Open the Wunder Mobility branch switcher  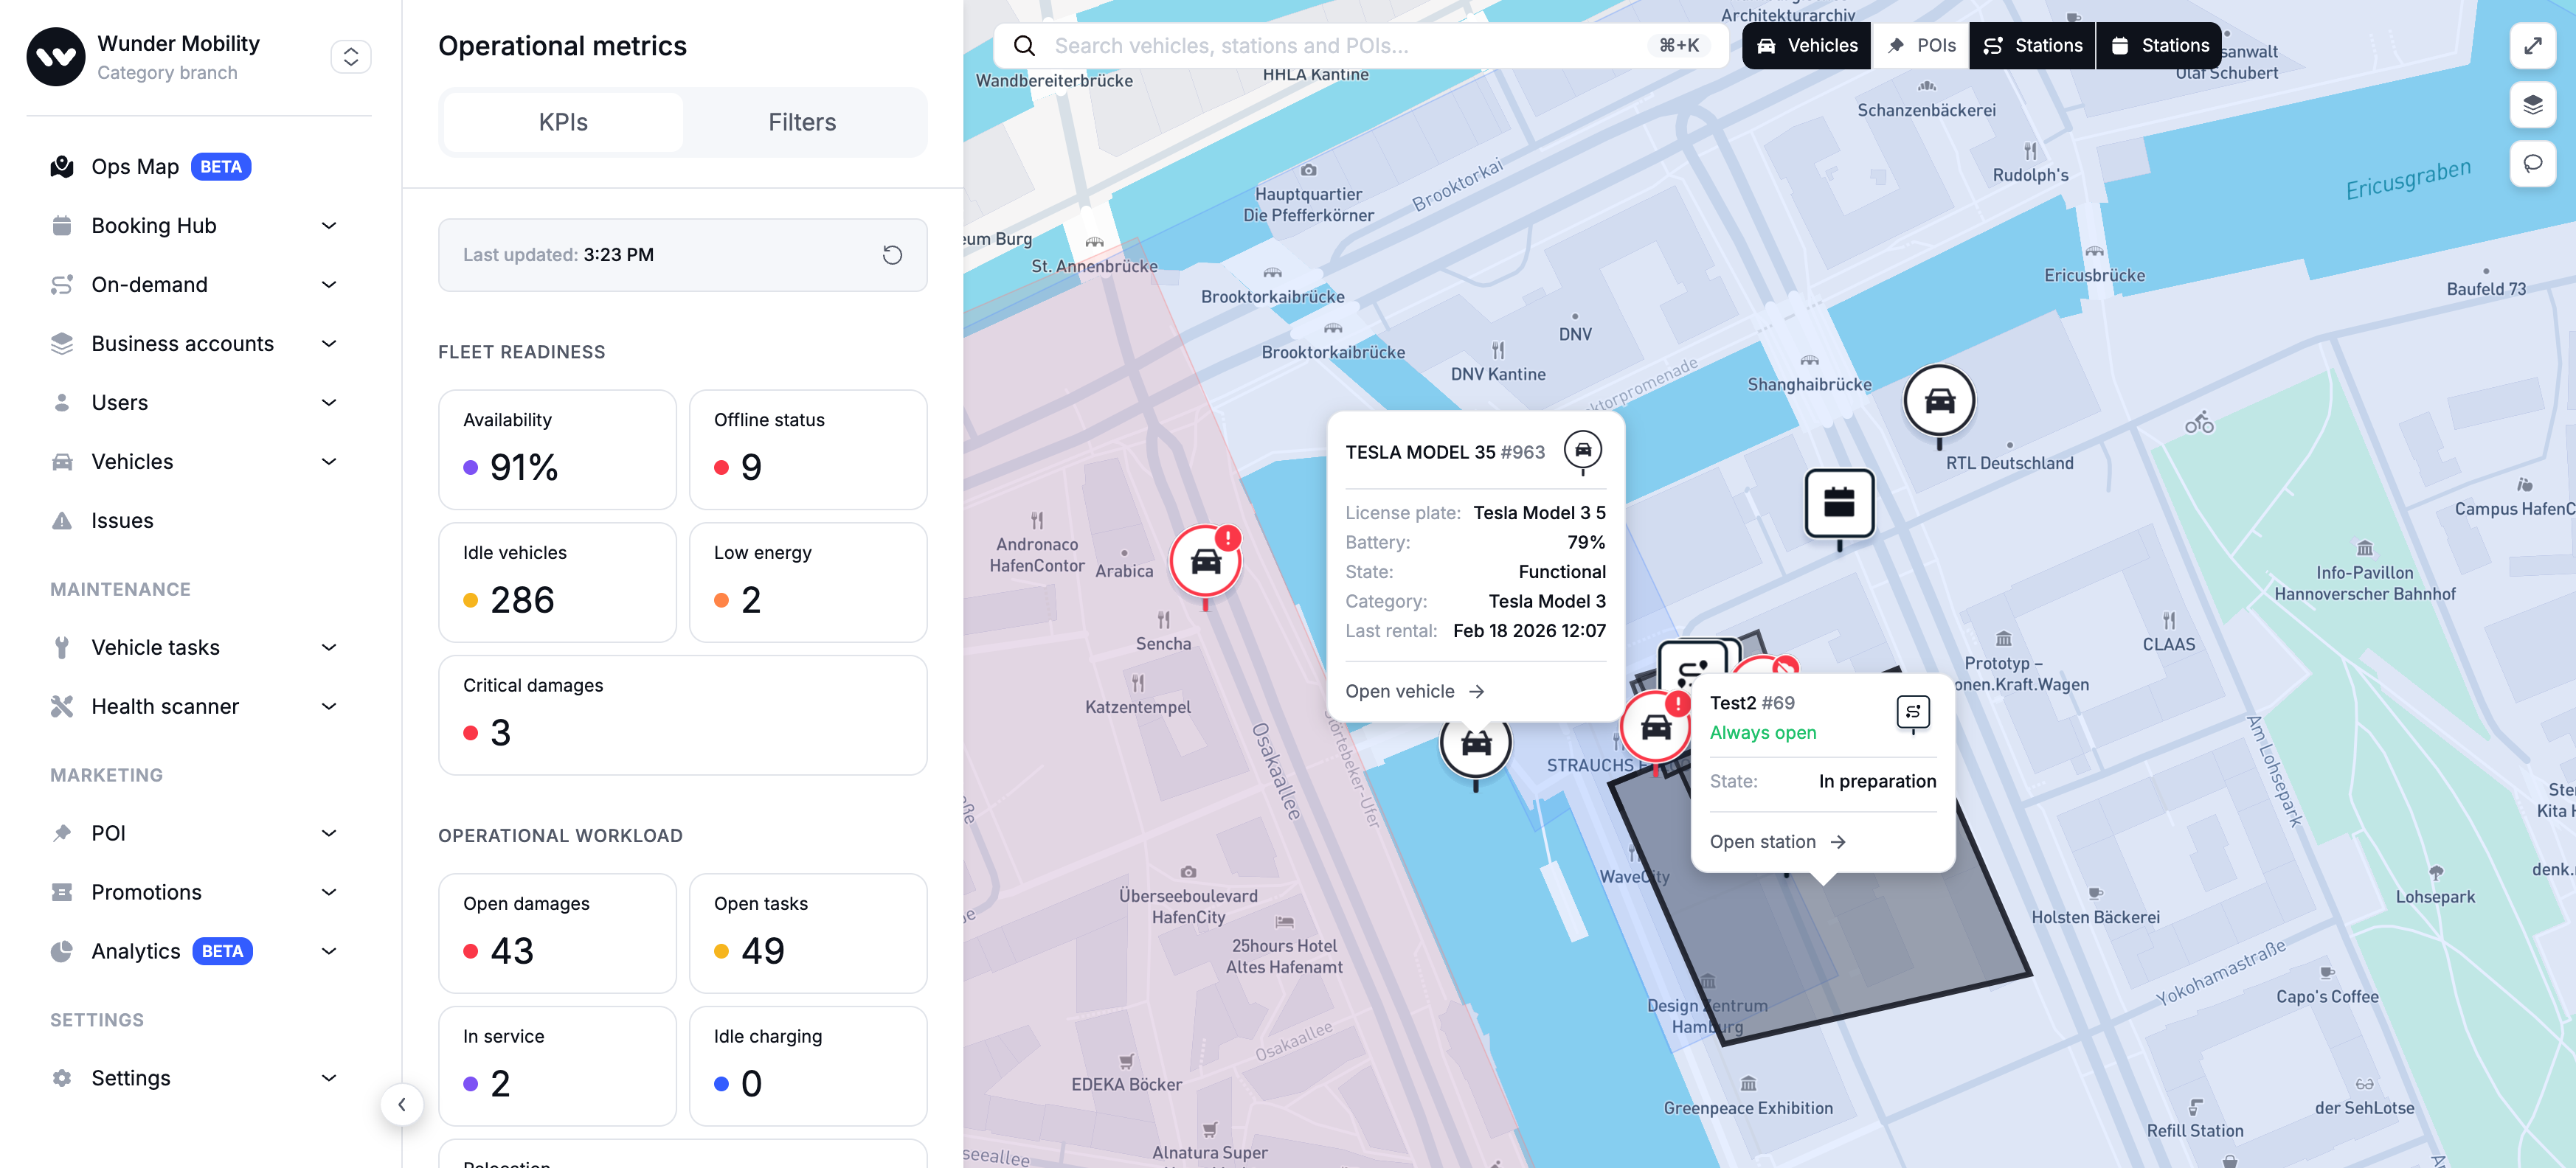coord(350,57)
